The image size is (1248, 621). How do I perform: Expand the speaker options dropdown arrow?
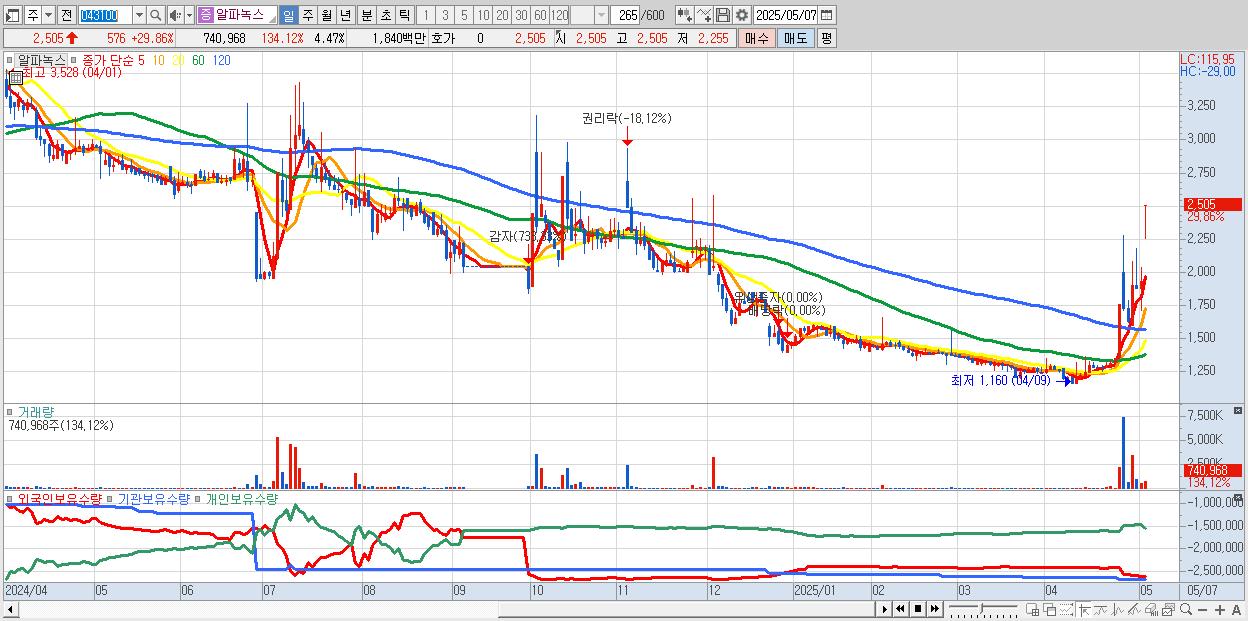pos(189,15)
